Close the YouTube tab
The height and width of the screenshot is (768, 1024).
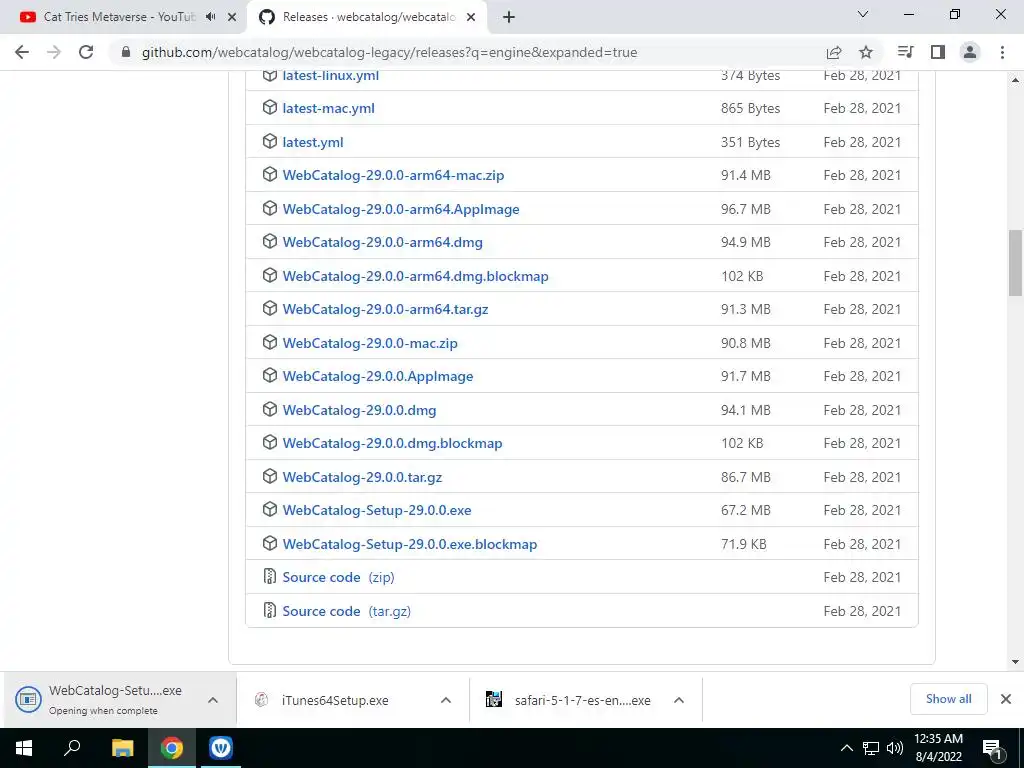(x=232, y=17)
